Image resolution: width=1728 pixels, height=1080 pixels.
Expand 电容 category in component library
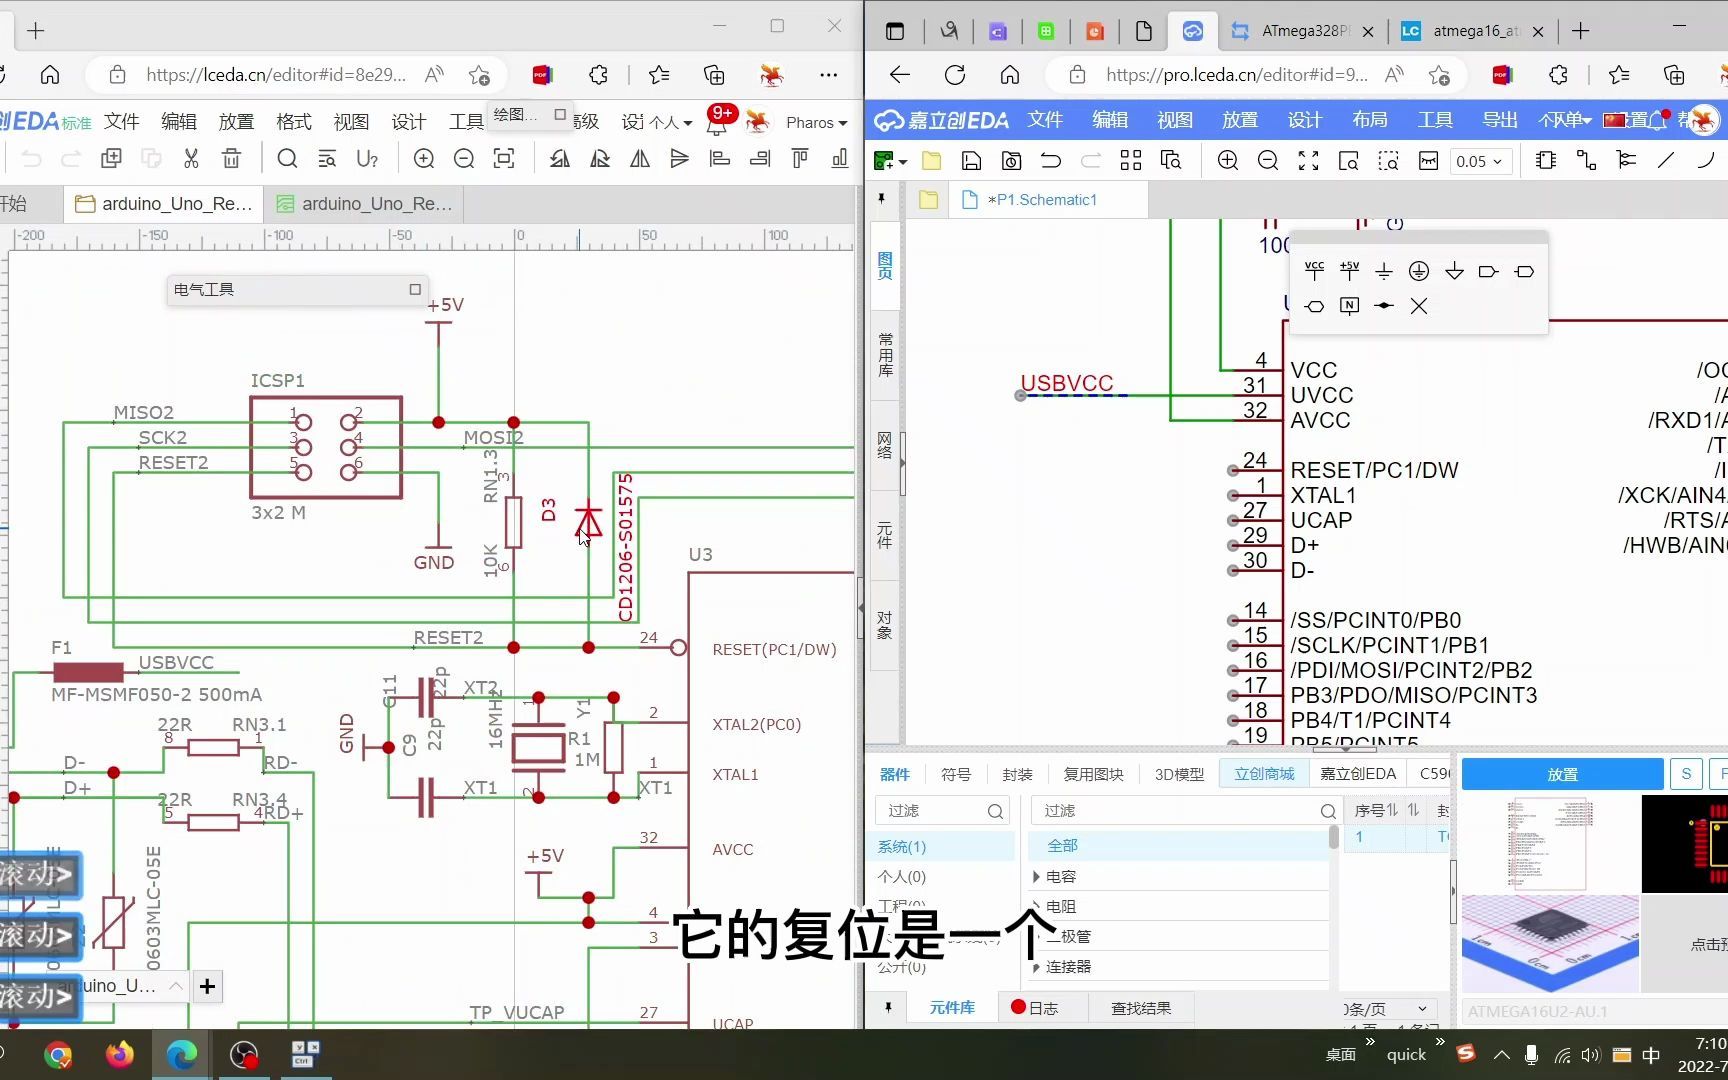[x=1036, y=876]
